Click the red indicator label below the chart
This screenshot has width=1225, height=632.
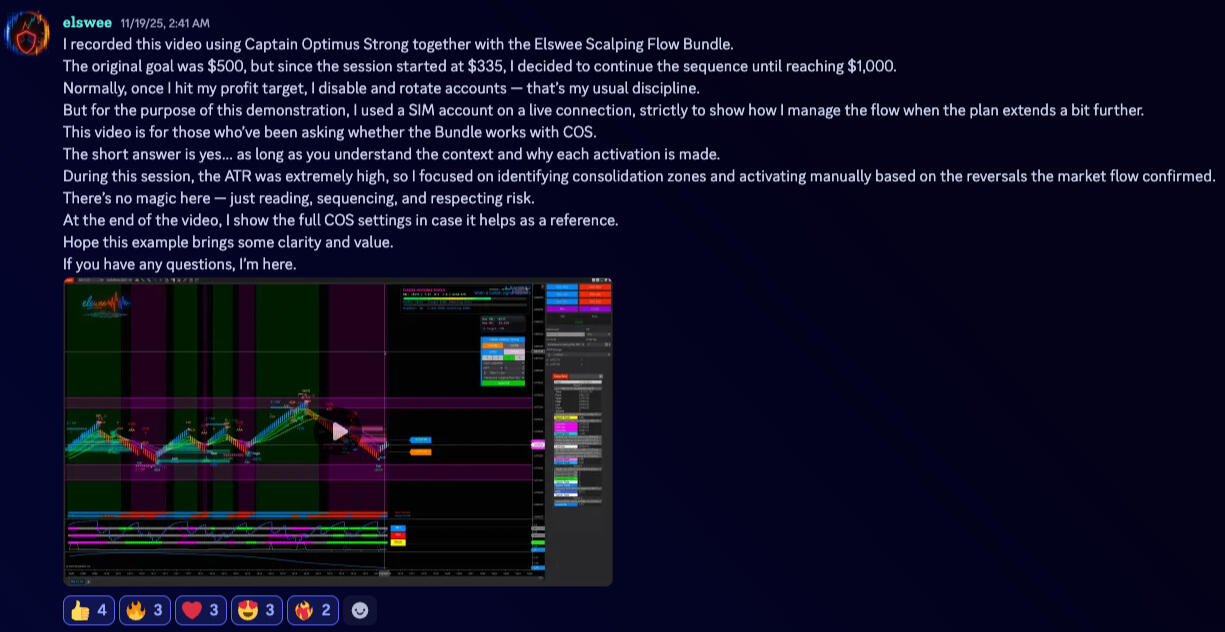[x=398, y=535]
